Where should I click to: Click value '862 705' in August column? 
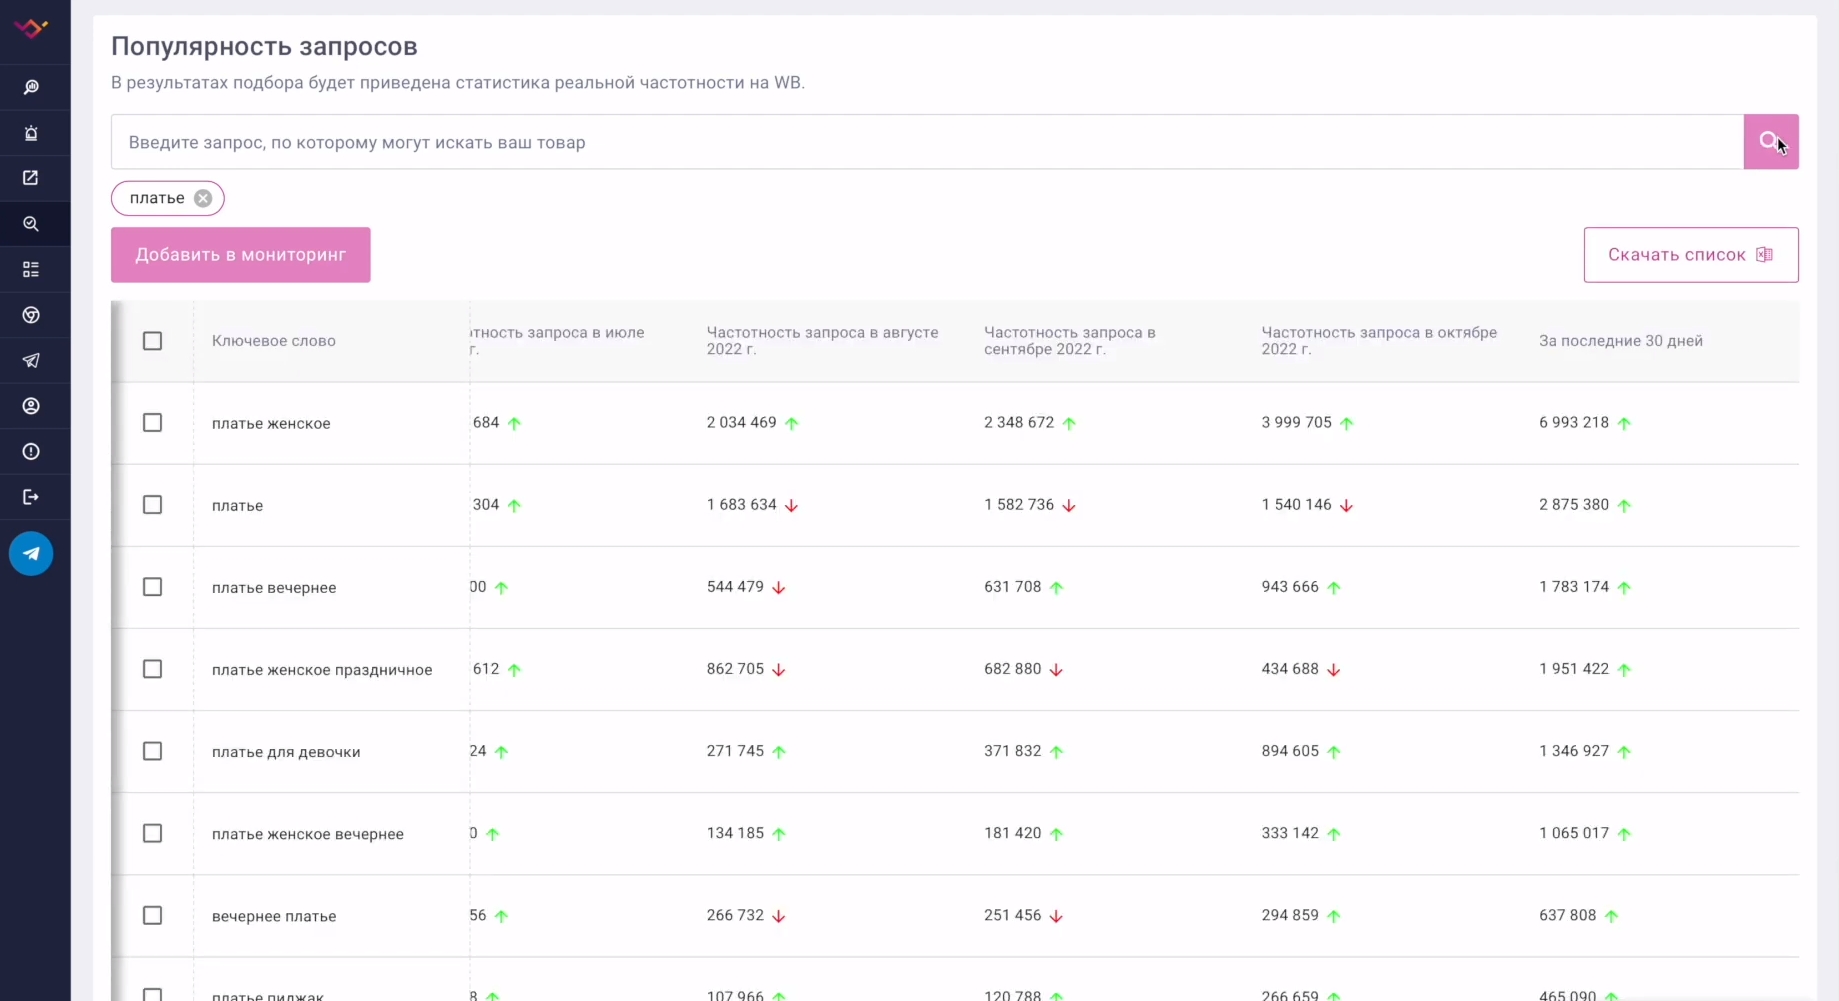point(735,669)
